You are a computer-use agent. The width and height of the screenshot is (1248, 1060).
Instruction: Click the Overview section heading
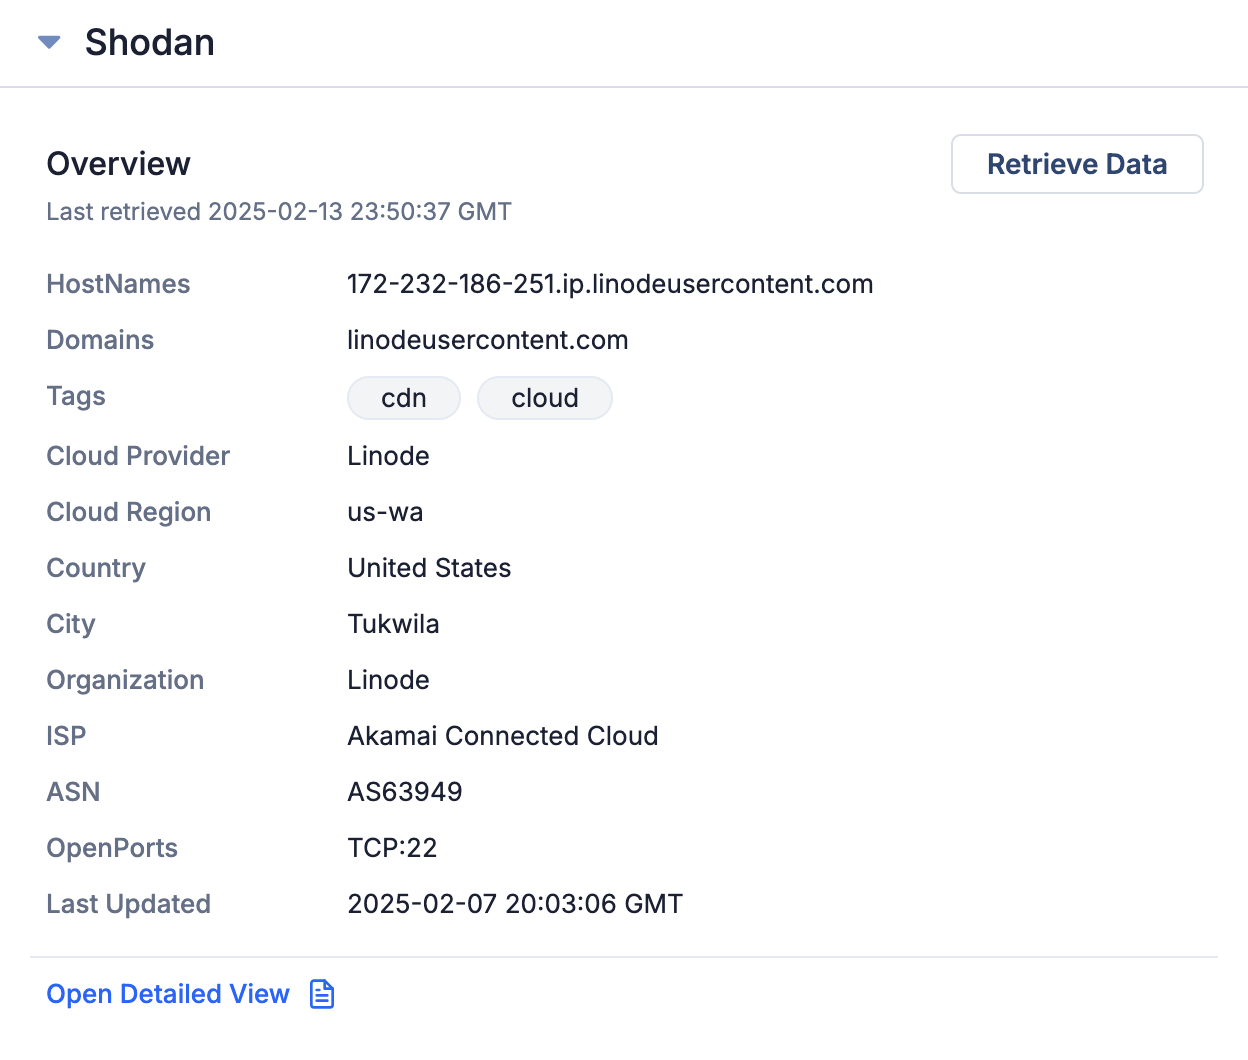[118, 163]
